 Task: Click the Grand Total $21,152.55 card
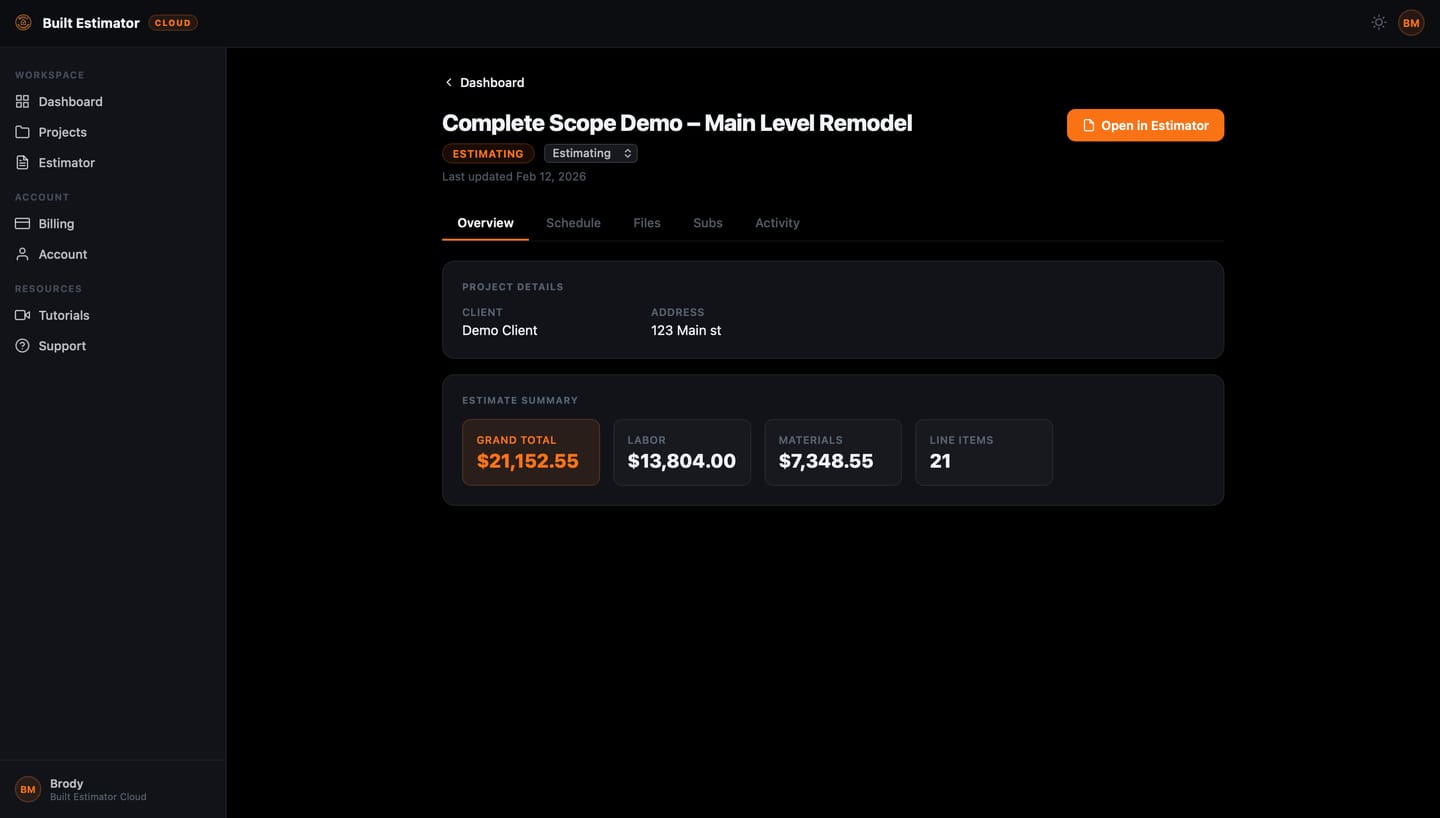click(x=531, y=452)
